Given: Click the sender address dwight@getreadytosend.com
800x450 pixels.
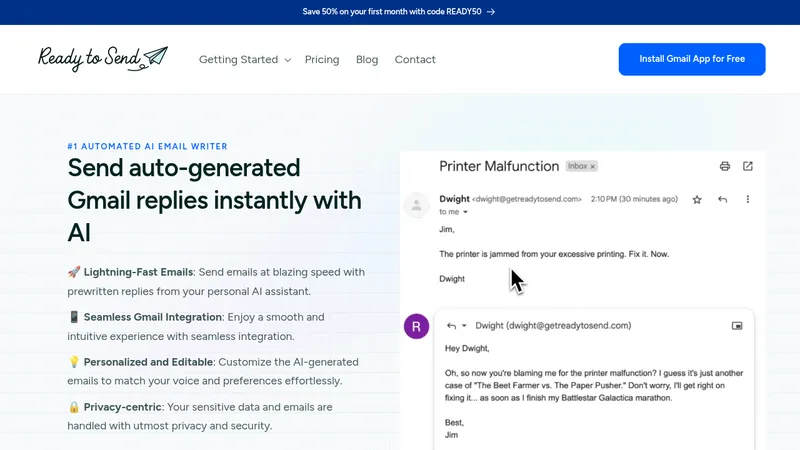Looking at the screenshot, I should tap(527, 199).
